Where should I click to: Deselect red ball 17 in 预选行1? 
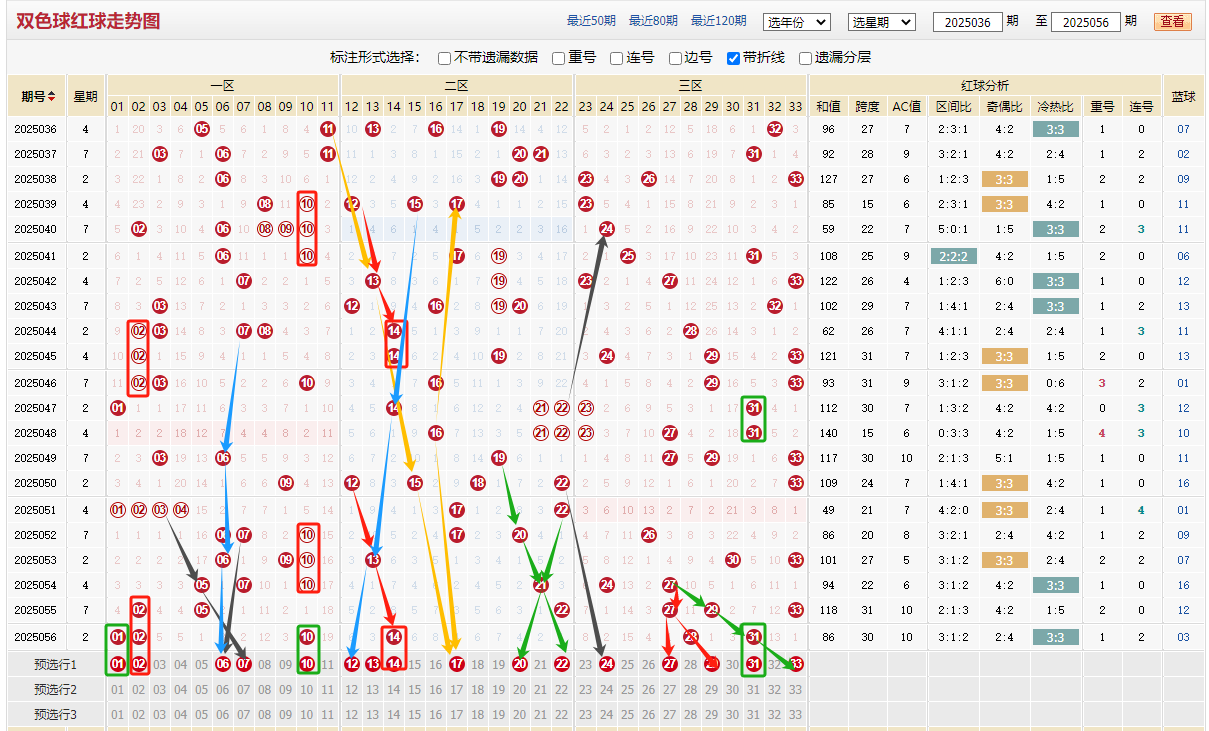pyautogui.click(x=457, y=664)
